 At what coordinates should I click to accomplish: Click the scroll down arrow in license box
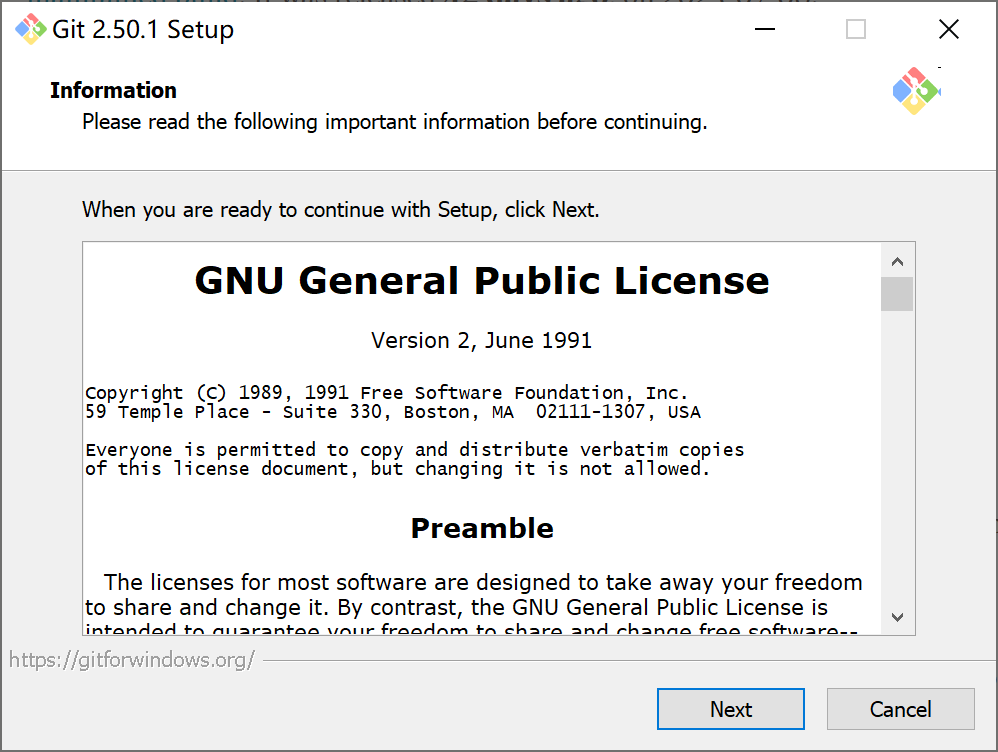tap(897, 617)
